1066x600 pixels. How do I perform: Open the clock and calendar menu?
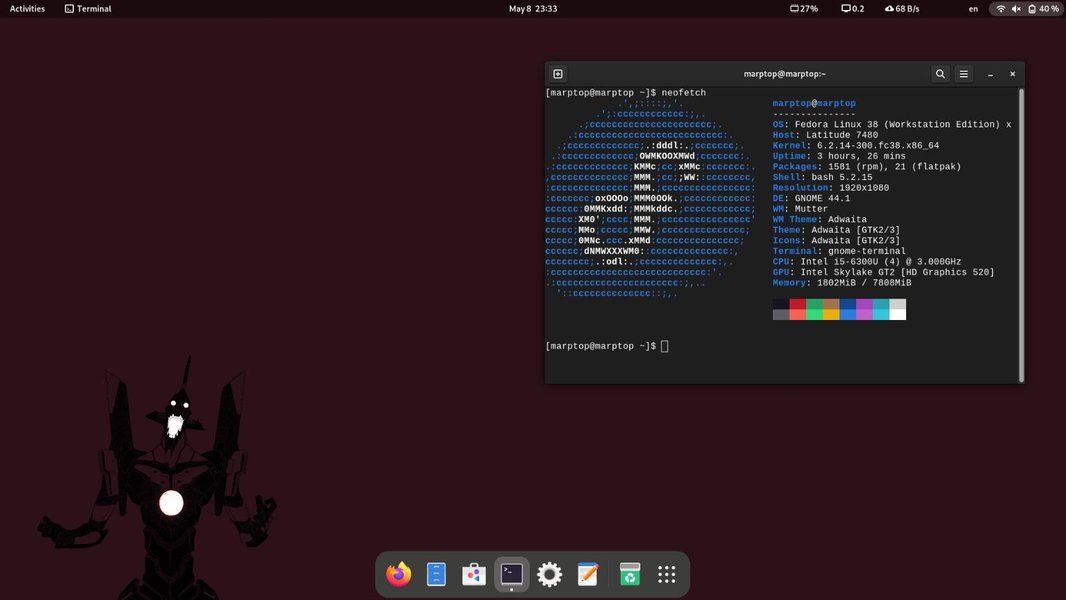(x=533, y=9)
